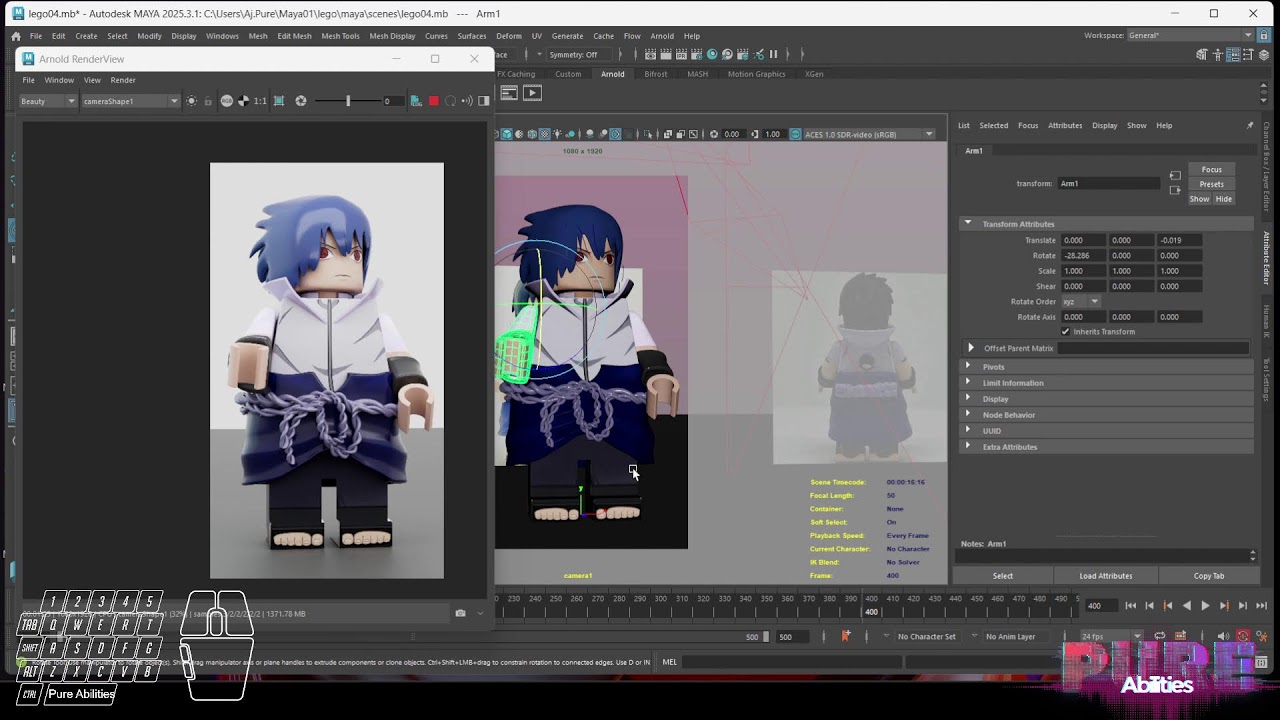Viewport: 1280px width, 720px height.
Task: Jump to start of playback range
Action: [x=1131, y=606]
